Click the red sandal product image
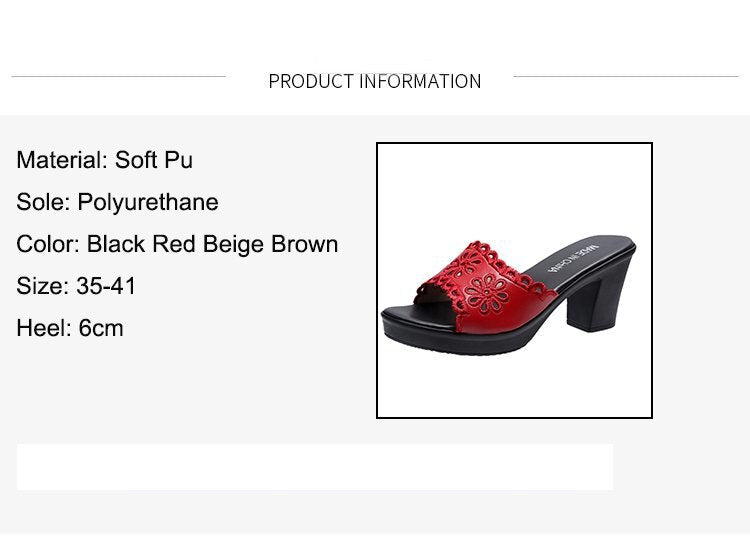 coord(514,280)
